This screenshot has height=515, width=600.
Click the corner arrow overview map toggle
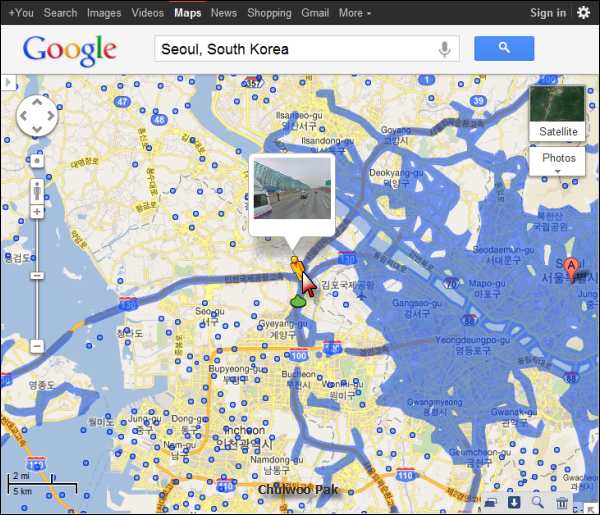pyautogui.click(x=592, y=508)
